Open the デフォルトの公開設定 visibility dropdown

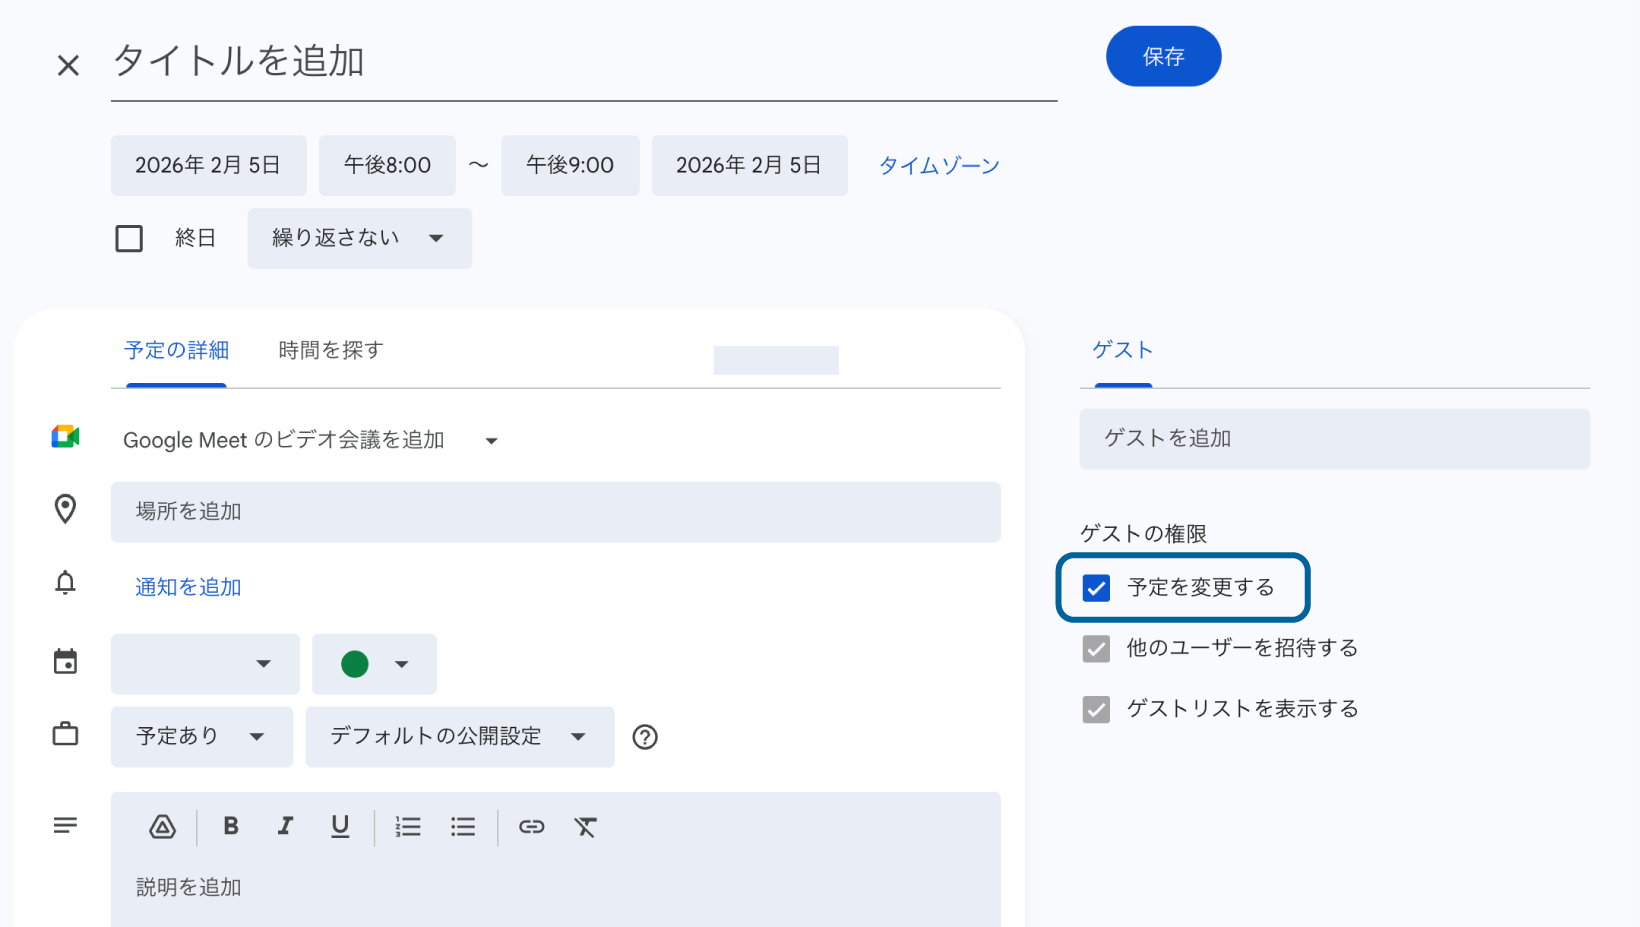coord(459,737)
